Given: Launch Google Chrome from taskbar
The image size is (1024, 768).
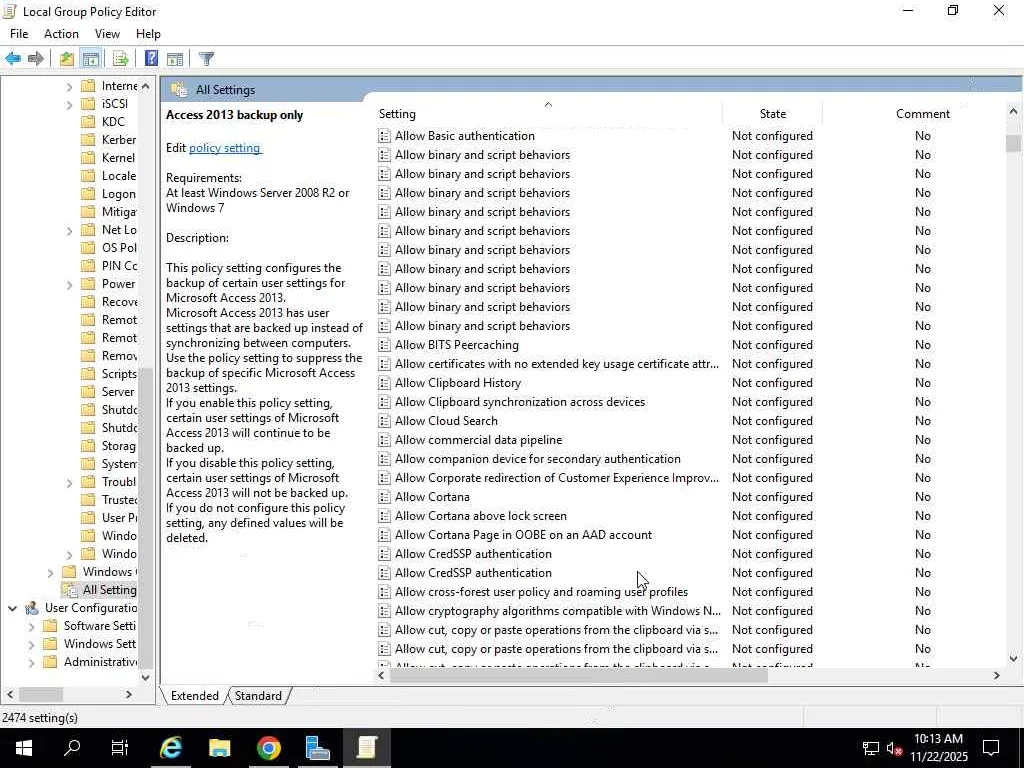Looking at the screenshot, I should coord(268,748).
